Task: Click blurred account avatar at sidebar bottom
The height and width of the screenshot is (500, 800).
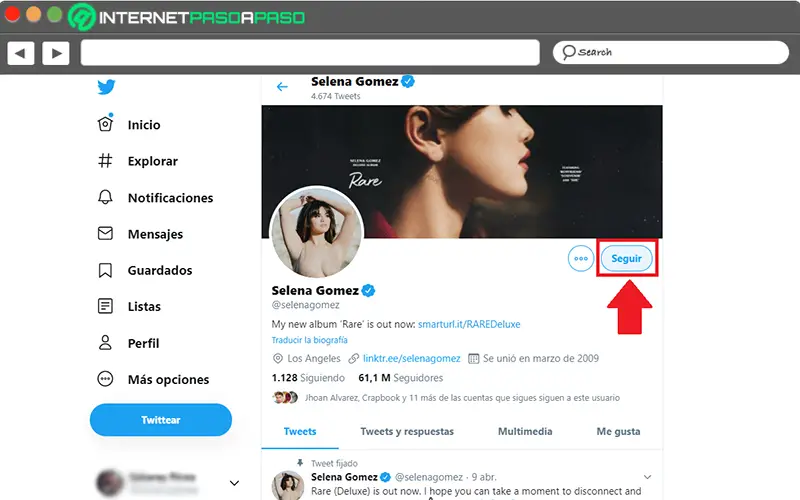Action: click(x=110, y=483)
